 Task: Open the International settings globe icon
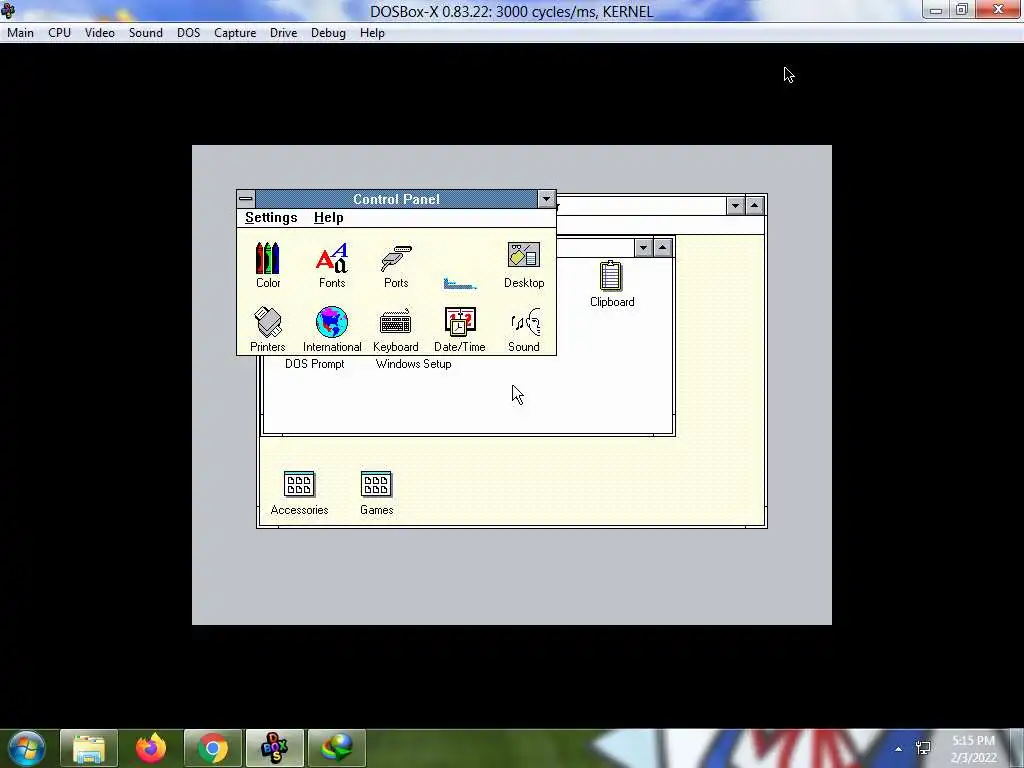332,328
